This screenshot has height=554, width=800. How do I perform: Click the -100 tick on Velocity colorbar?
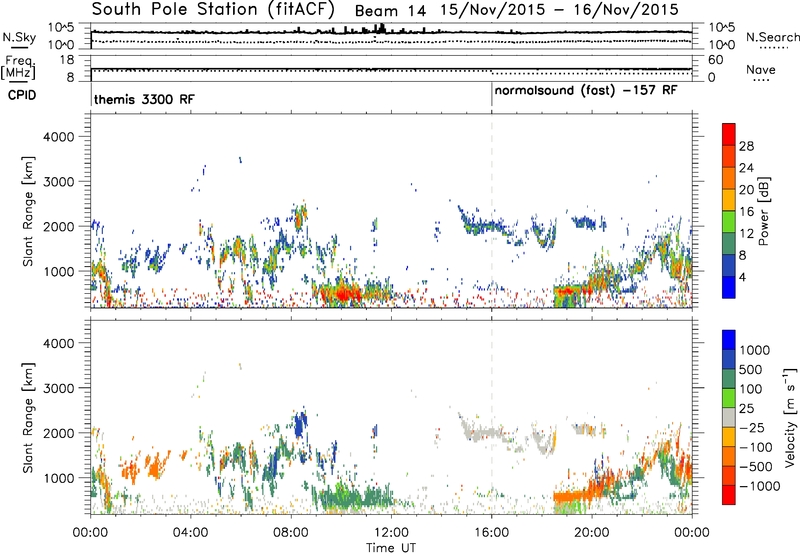tap(756, 447)
